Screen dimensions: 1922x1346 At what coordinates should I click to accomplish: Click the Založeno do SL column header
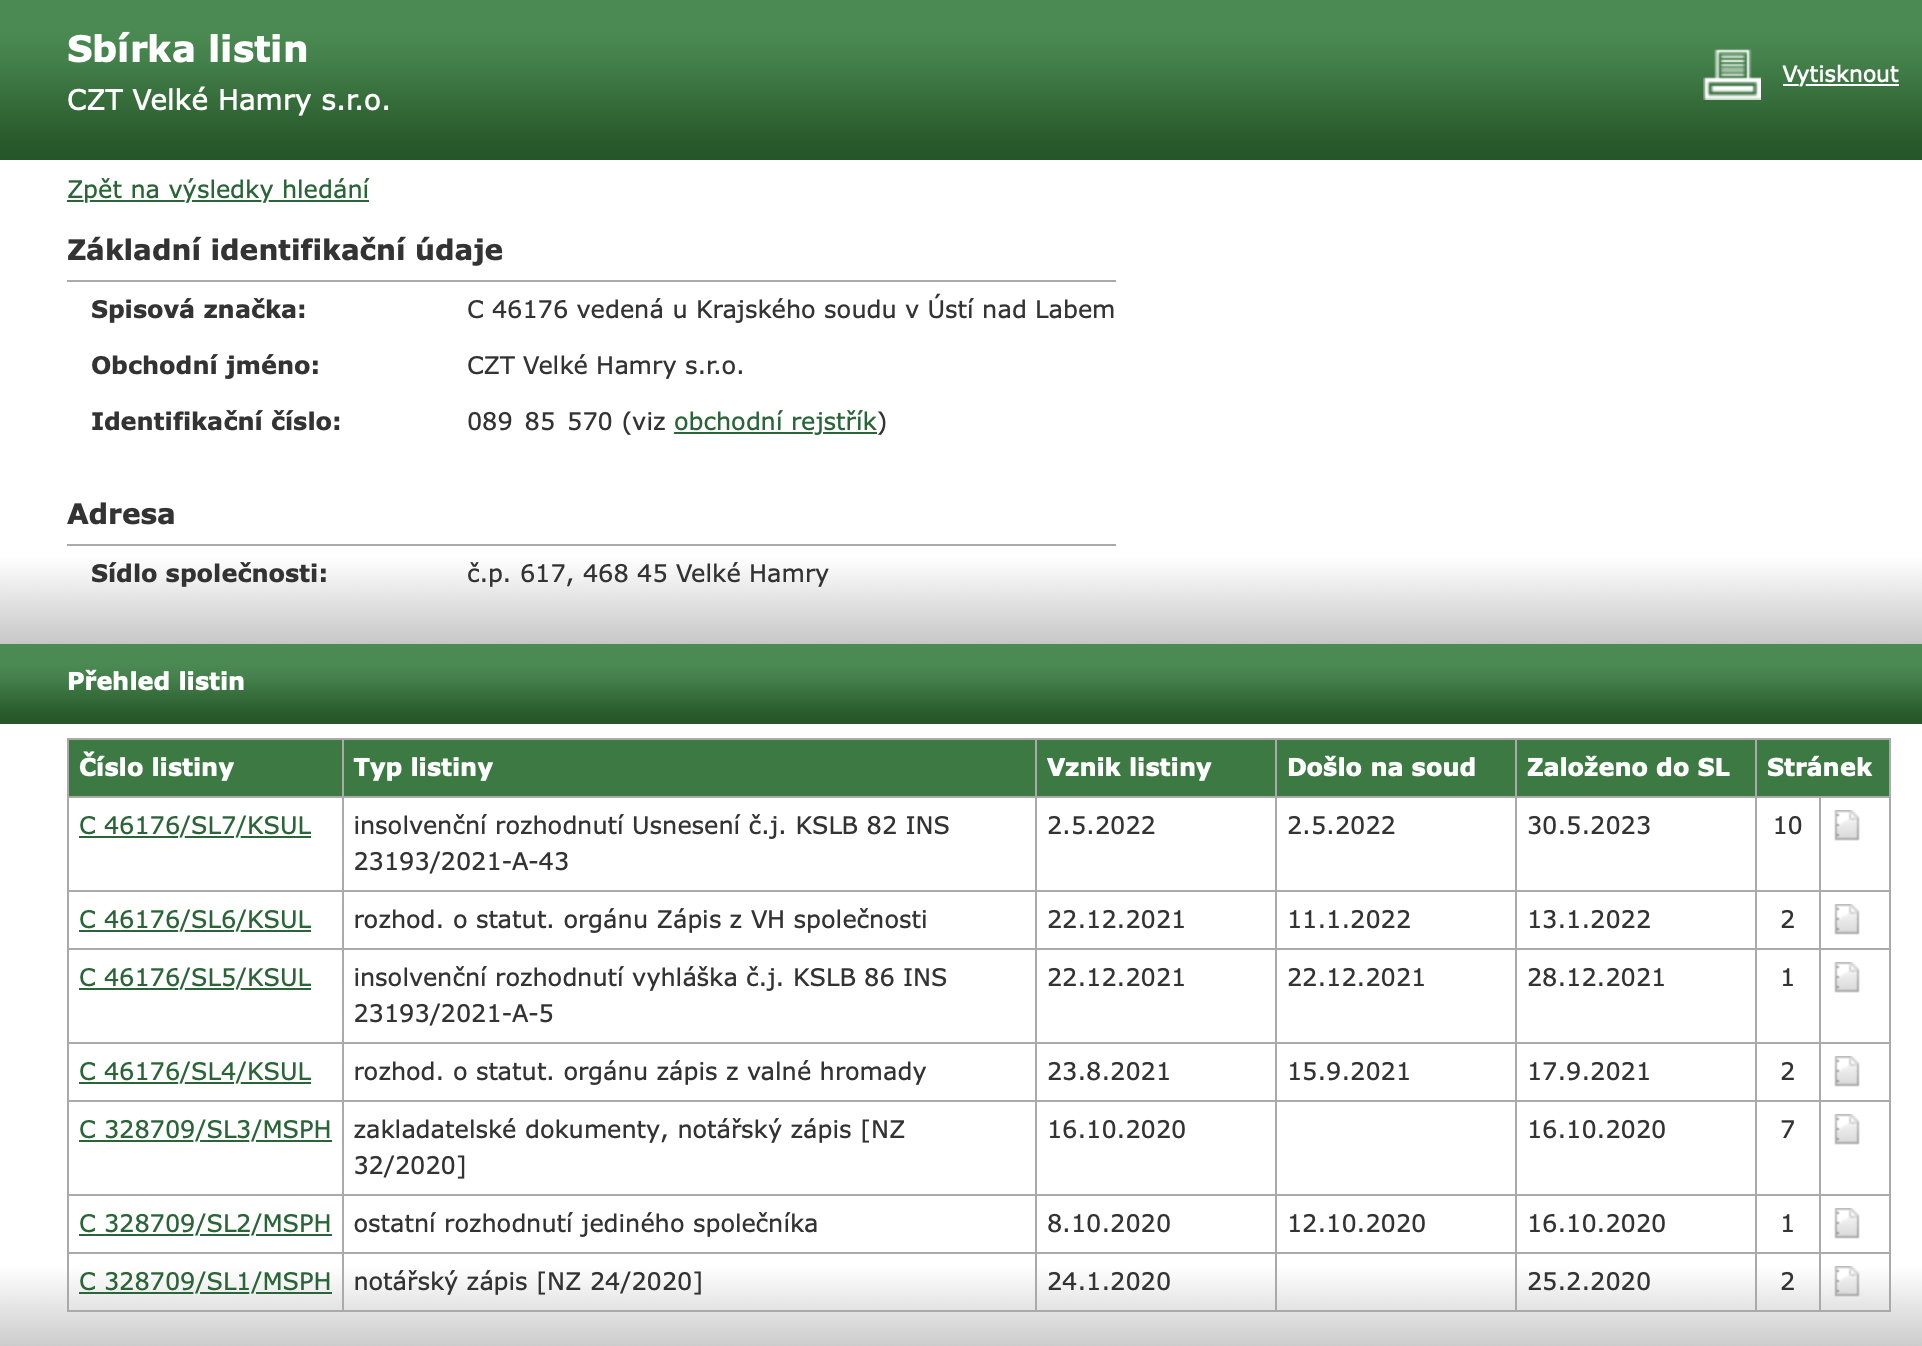tap(1636, 768)
